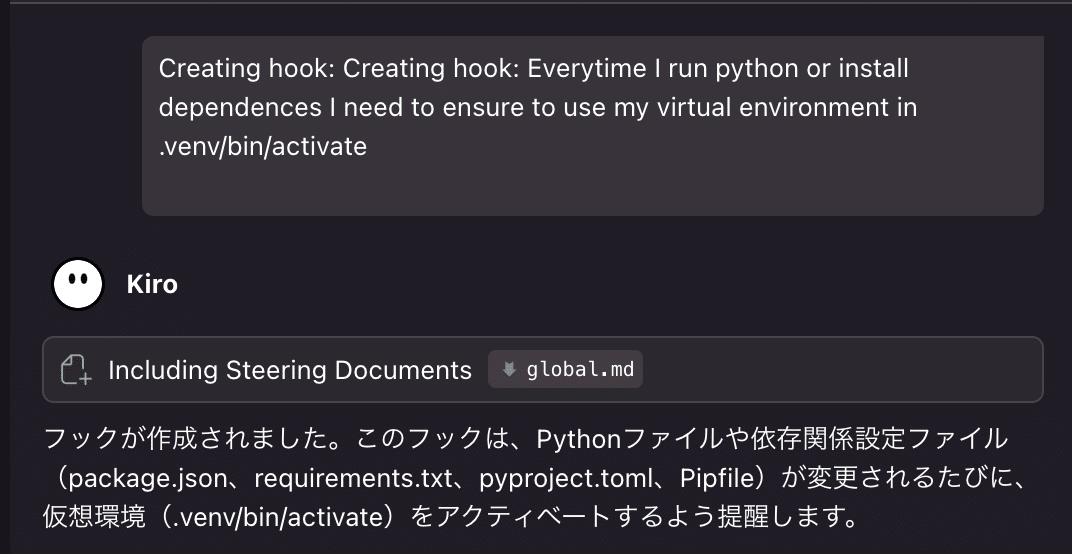Open the global.md steering file chip
The image size is (1072, 554).
pyautogui.click(x=566, y=370)
